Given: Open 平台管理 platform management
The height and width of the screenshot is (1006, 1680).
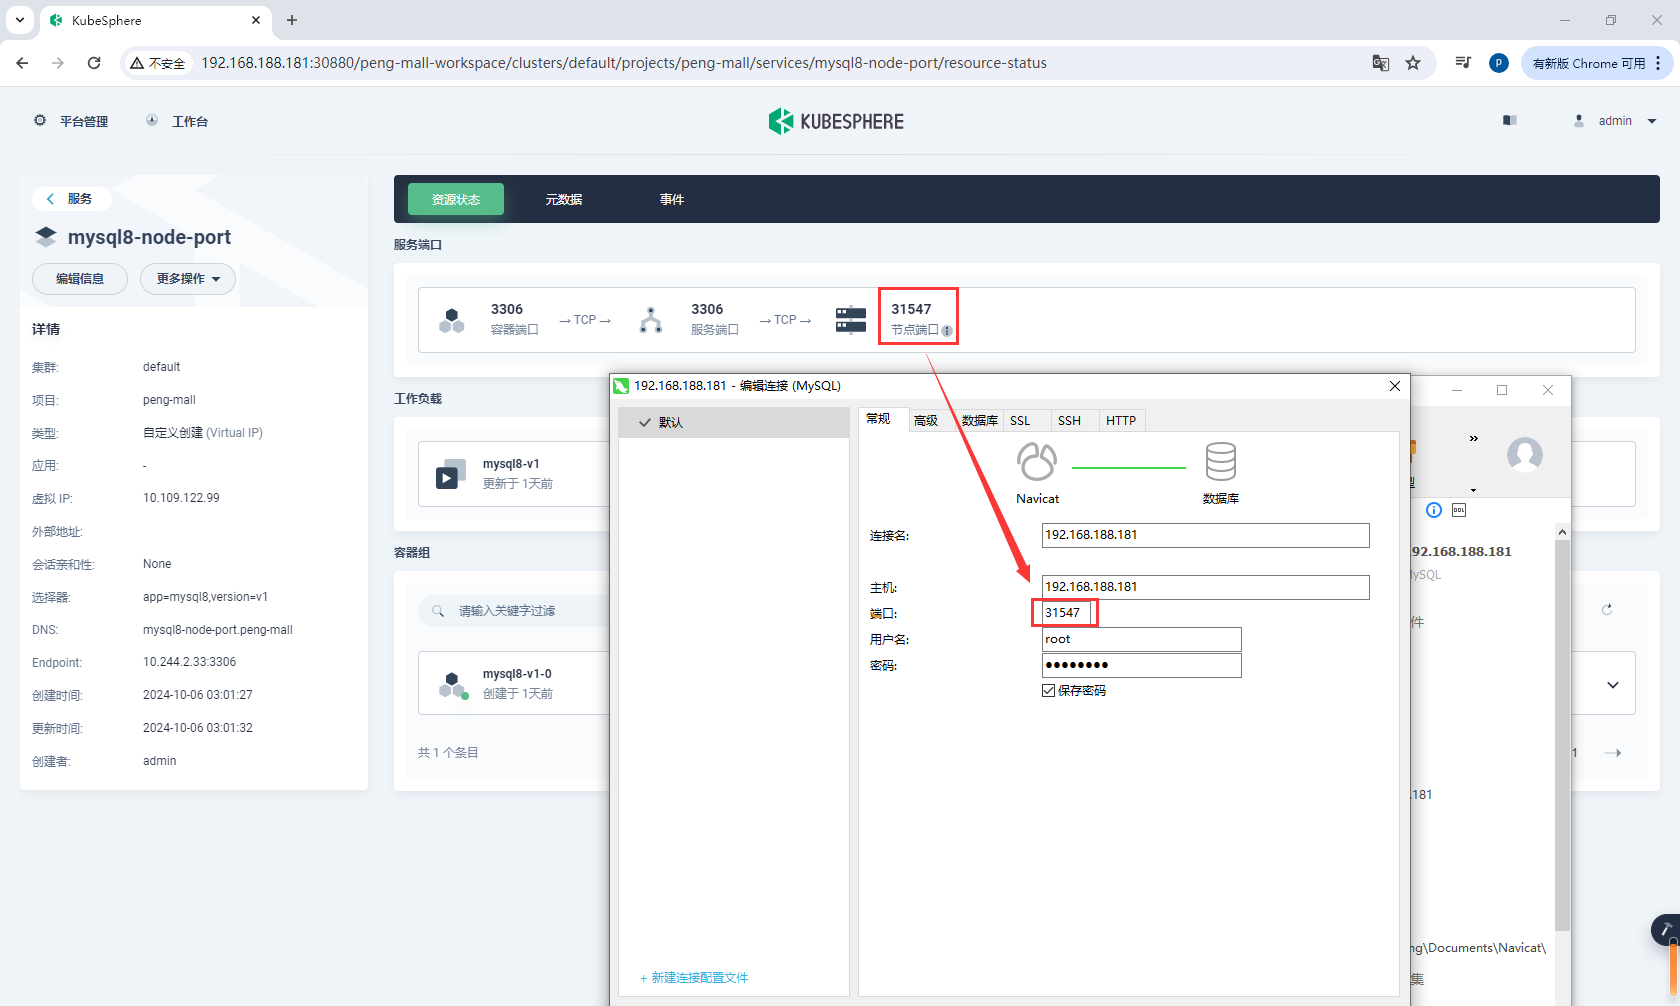Looking at the screenshot, I should tap(72, 121).
